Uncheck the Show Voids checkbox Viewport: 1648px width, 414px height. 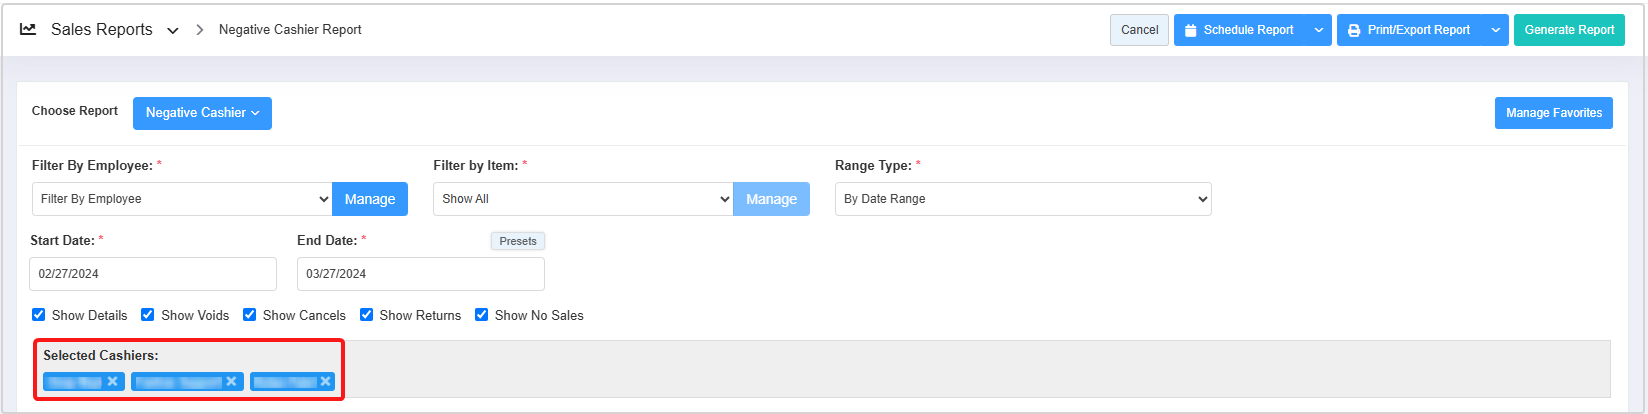pos(148,314)
